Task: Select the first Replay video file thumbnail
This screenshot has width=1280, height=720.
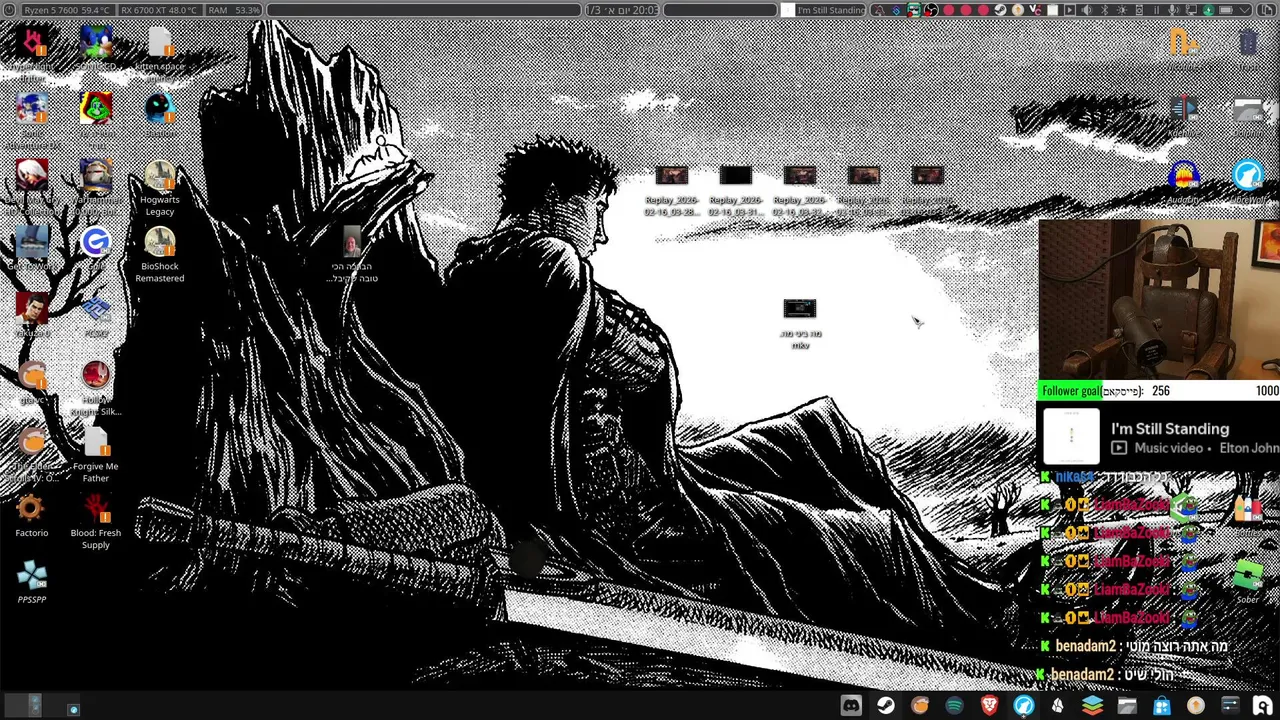Action: click(672, 176)
